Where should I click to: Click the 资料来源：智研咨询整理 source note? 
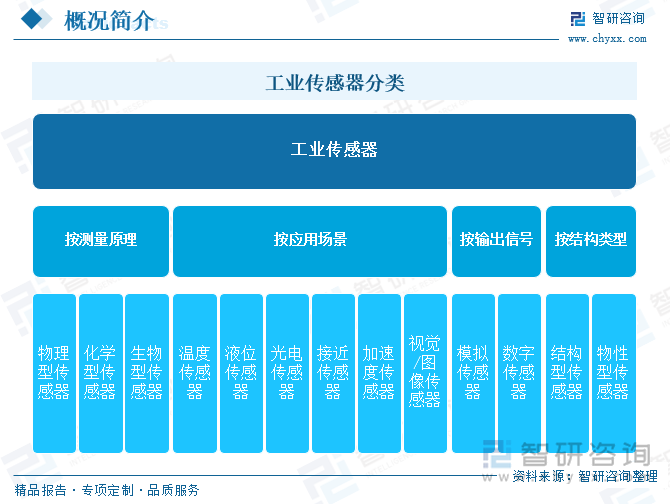(585, 476)
